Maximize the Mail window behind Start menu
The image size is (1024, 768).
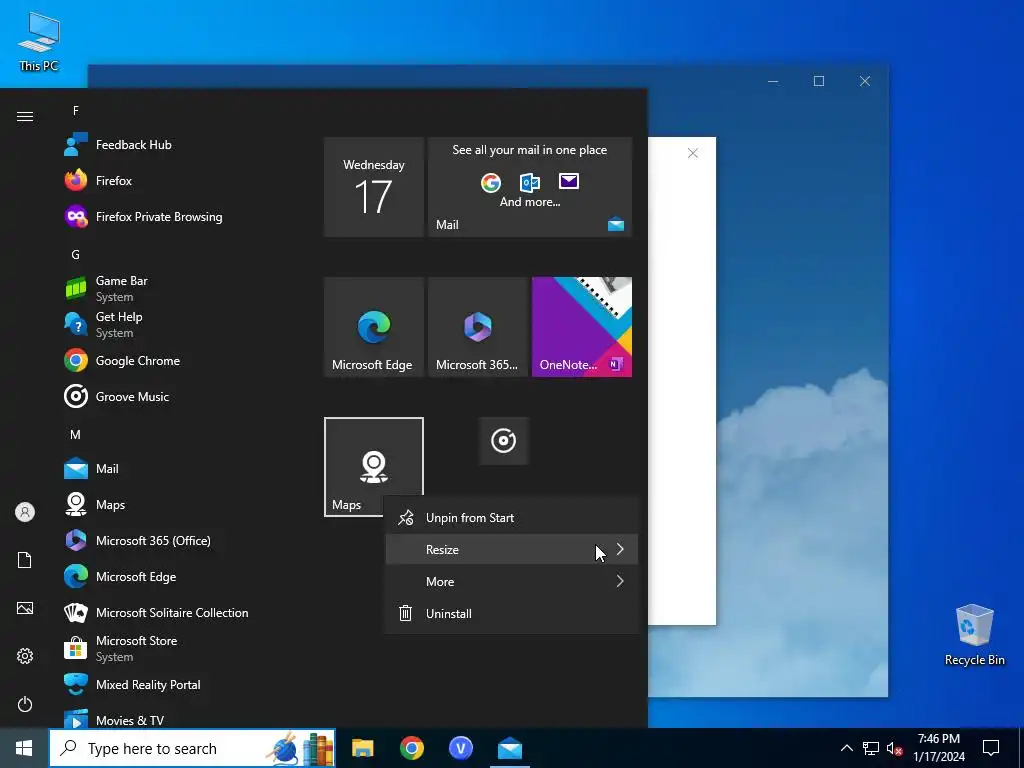pos(819,81)
